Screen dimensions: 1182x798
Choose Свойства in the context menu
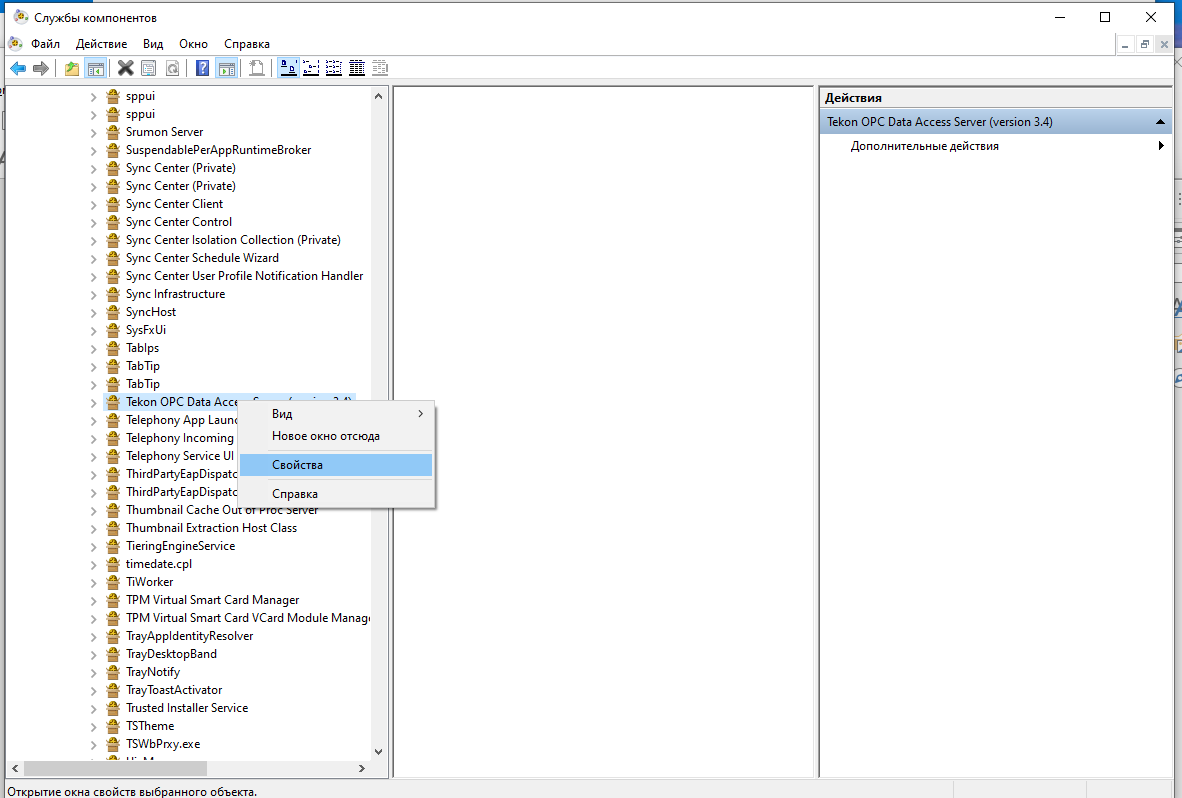(297, 465)
